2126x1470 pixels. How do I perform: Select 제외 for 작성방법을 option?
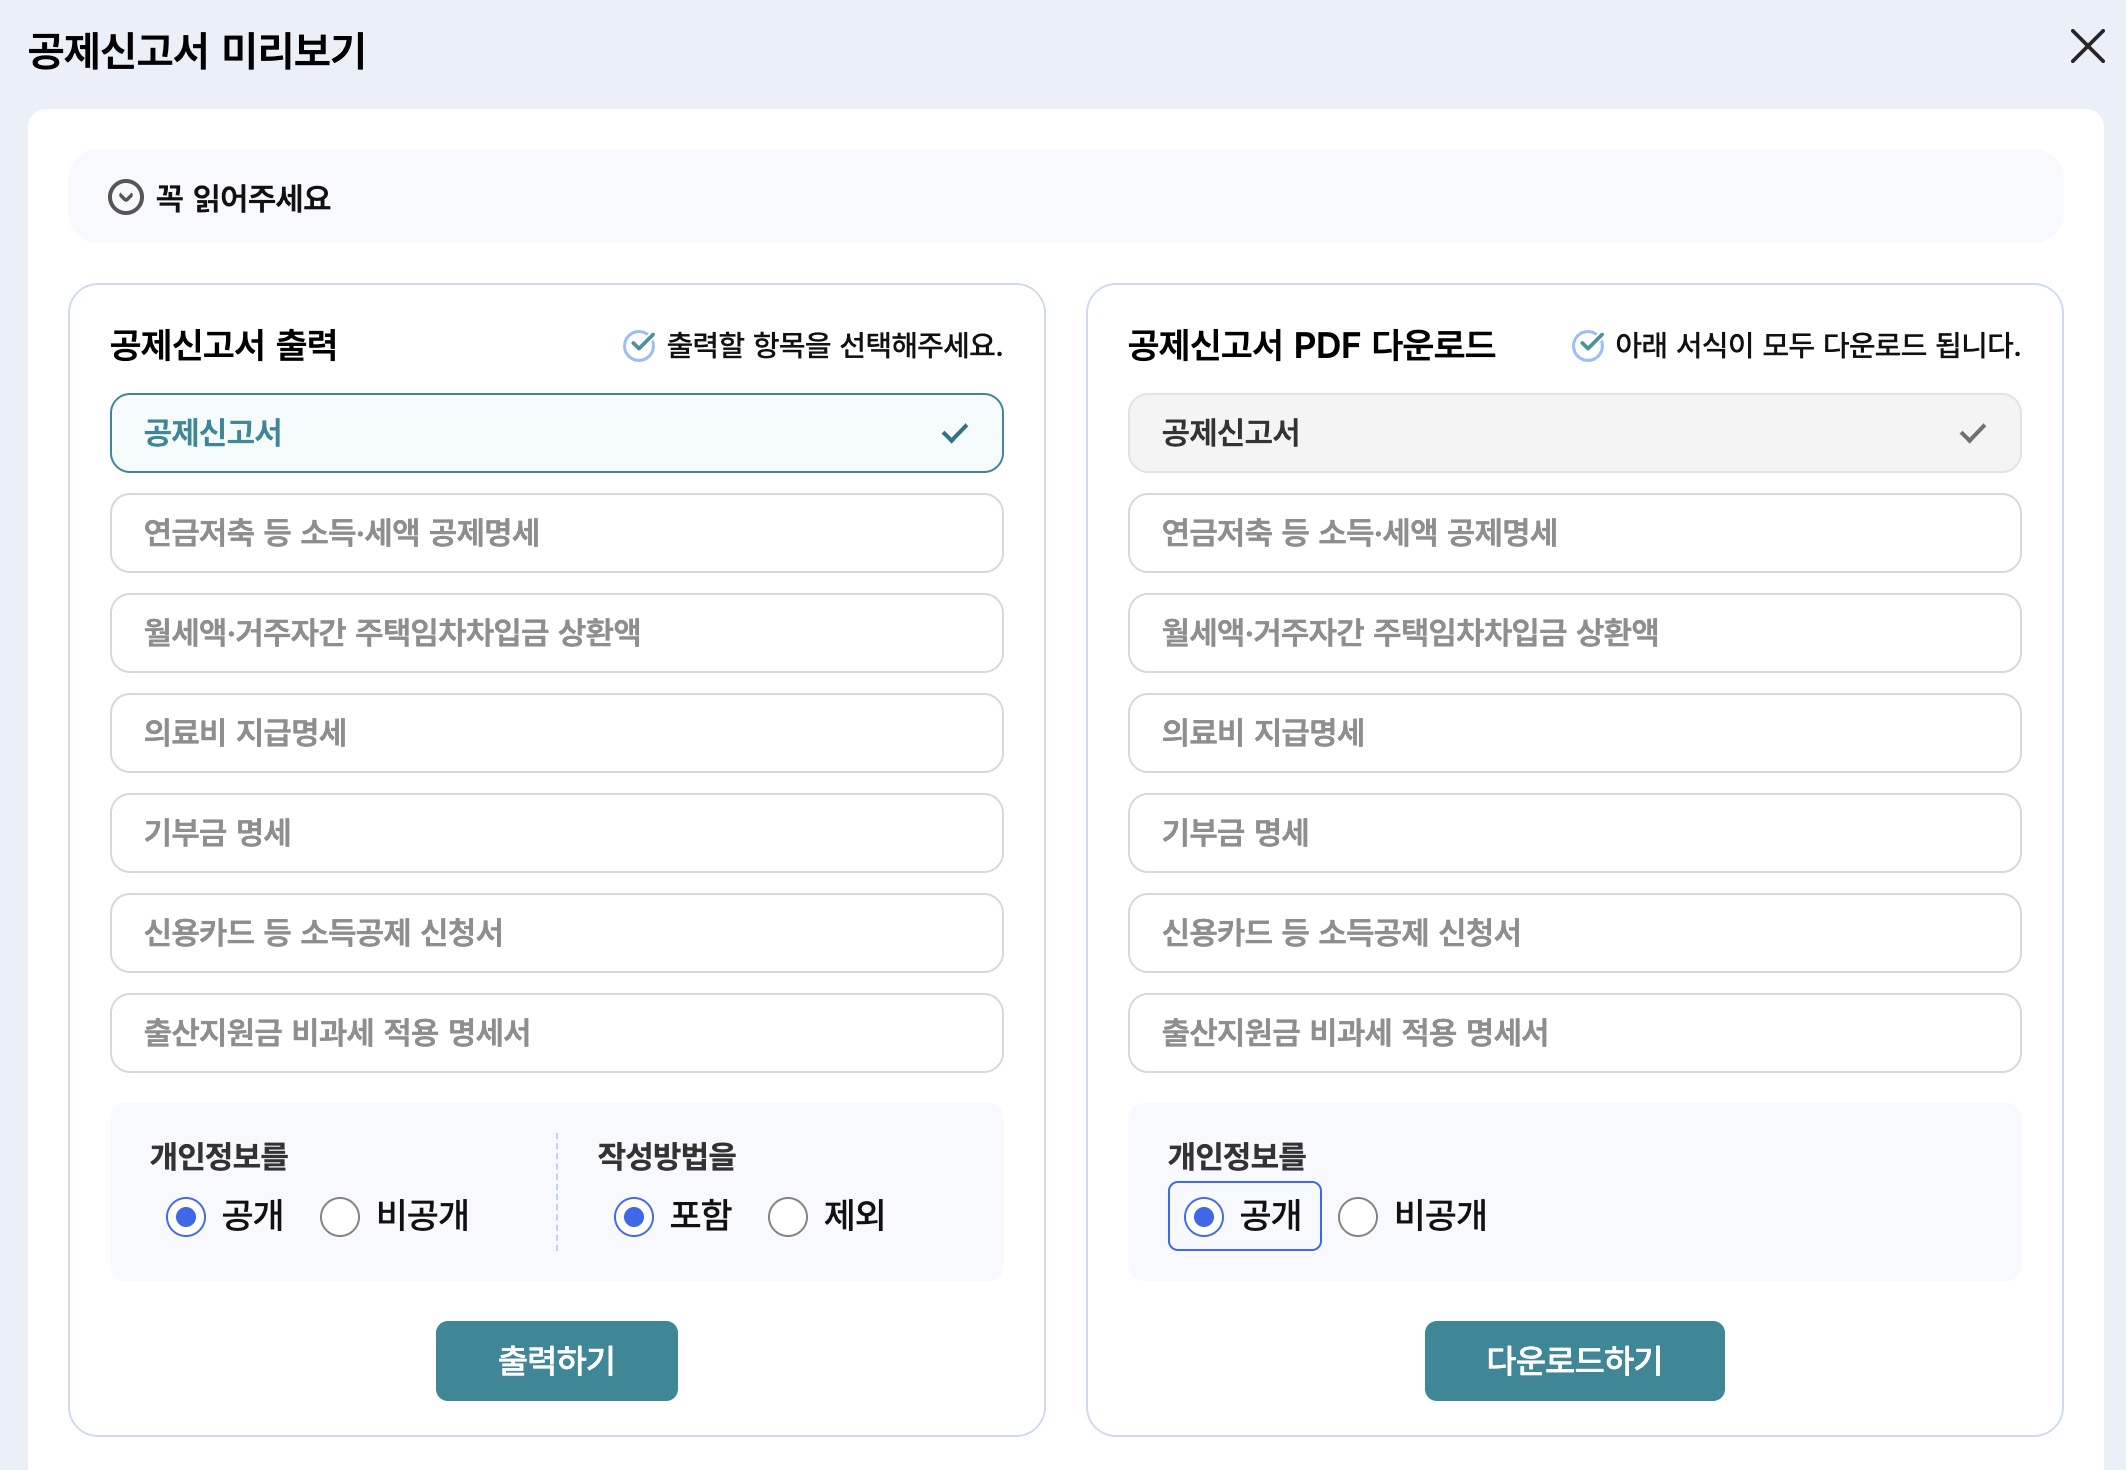point(788,1216)
